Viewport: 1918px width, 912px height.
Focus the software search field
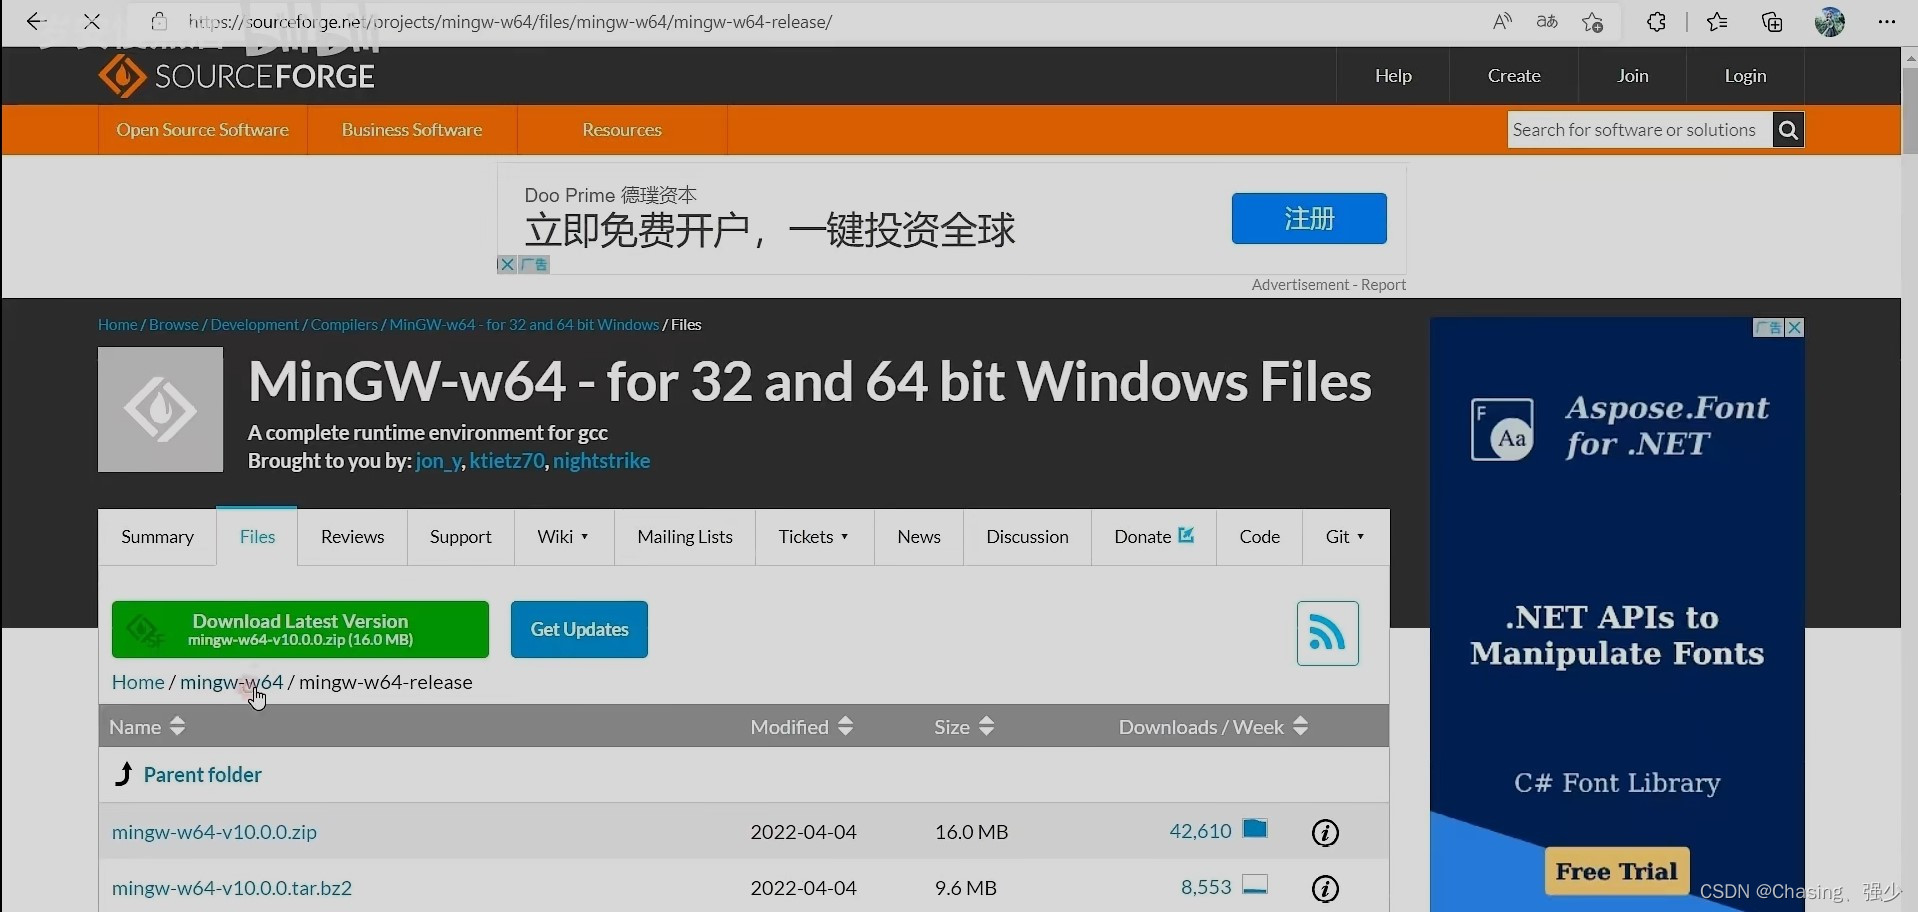coord(1639,130)
